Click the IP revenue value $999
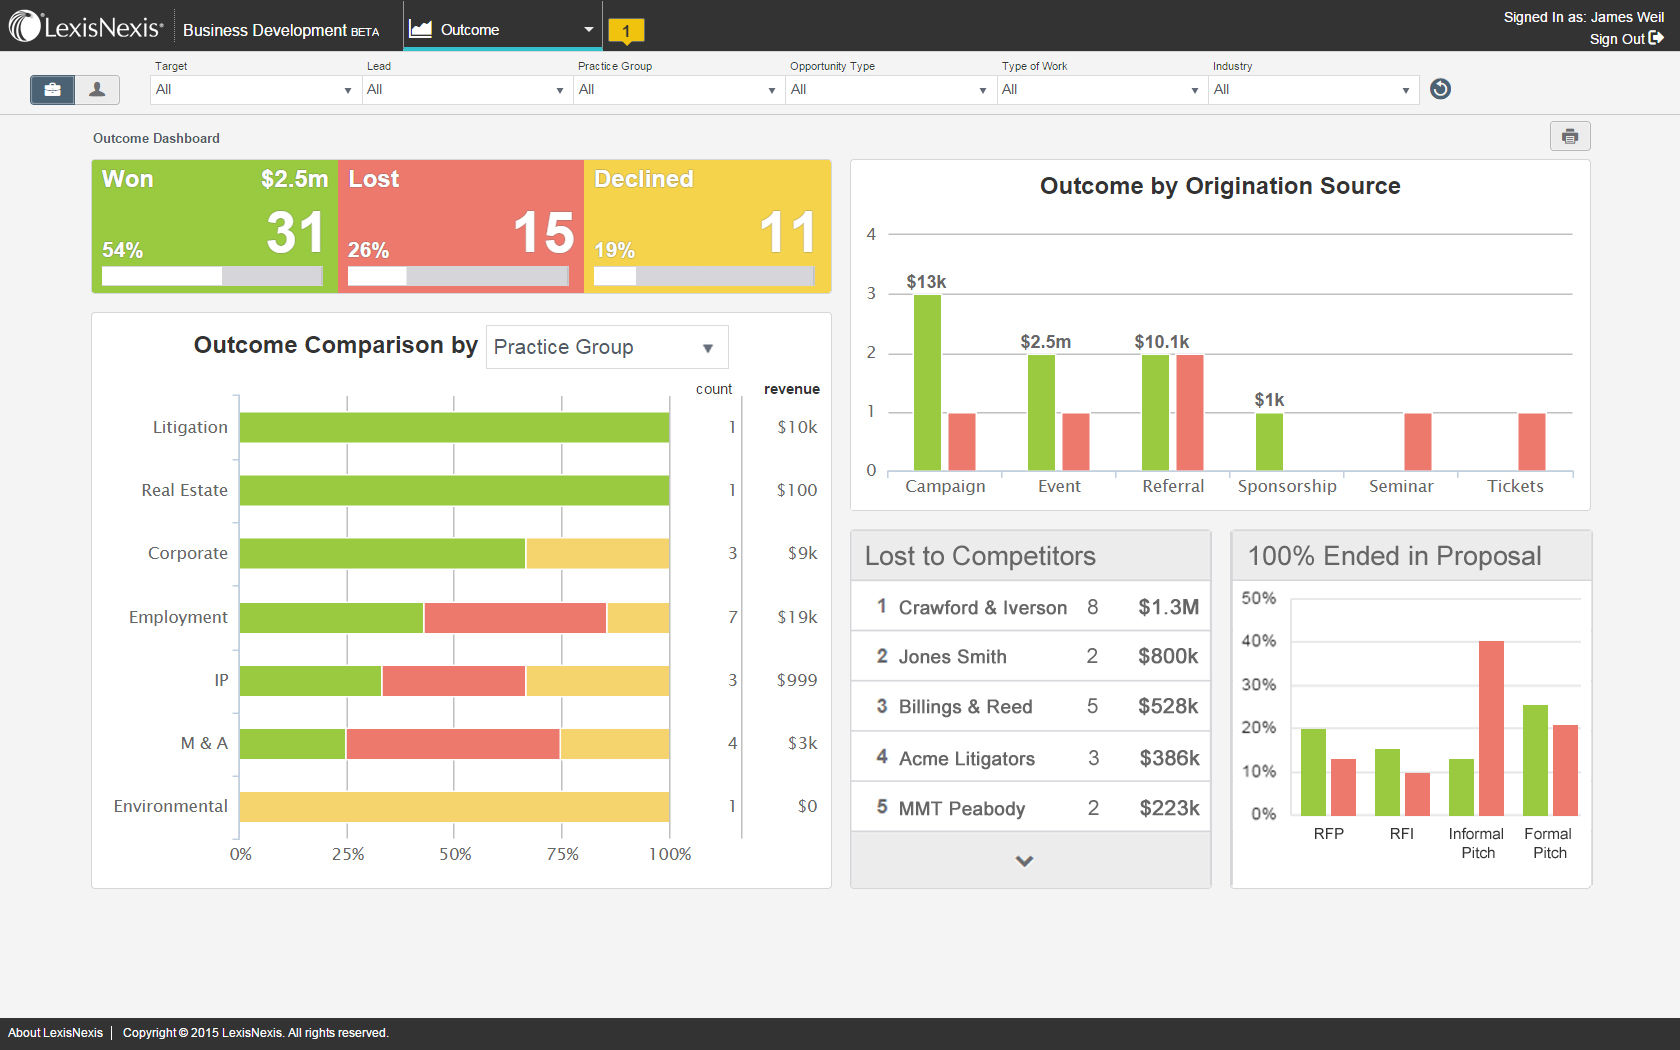 (797, 680)
